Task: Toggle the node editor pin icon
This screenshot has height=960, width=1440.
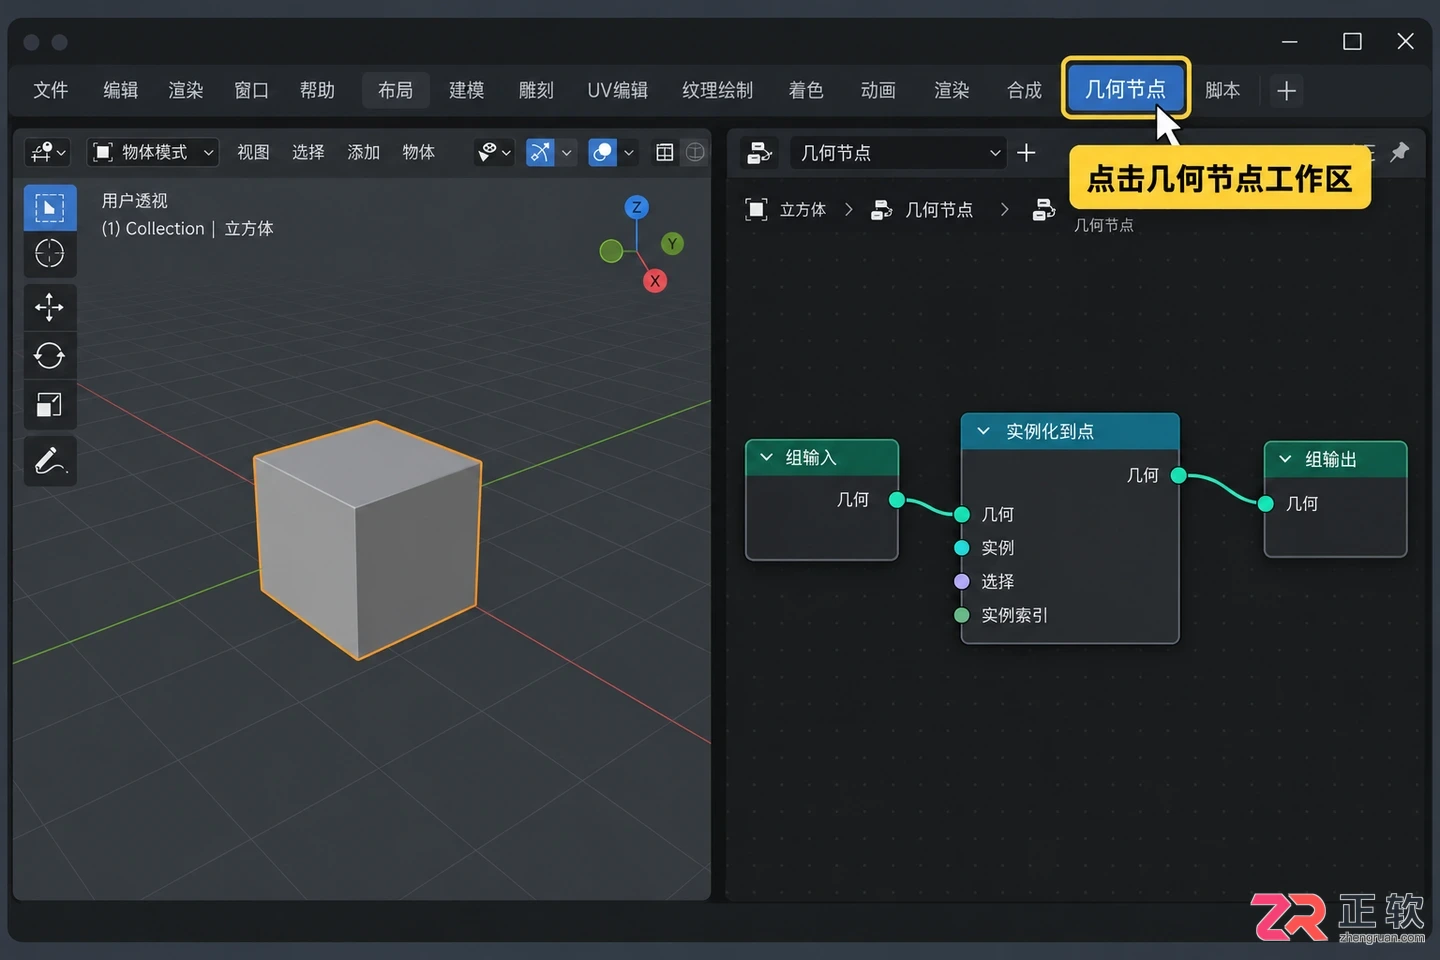Action: (x=1399, y=152)
